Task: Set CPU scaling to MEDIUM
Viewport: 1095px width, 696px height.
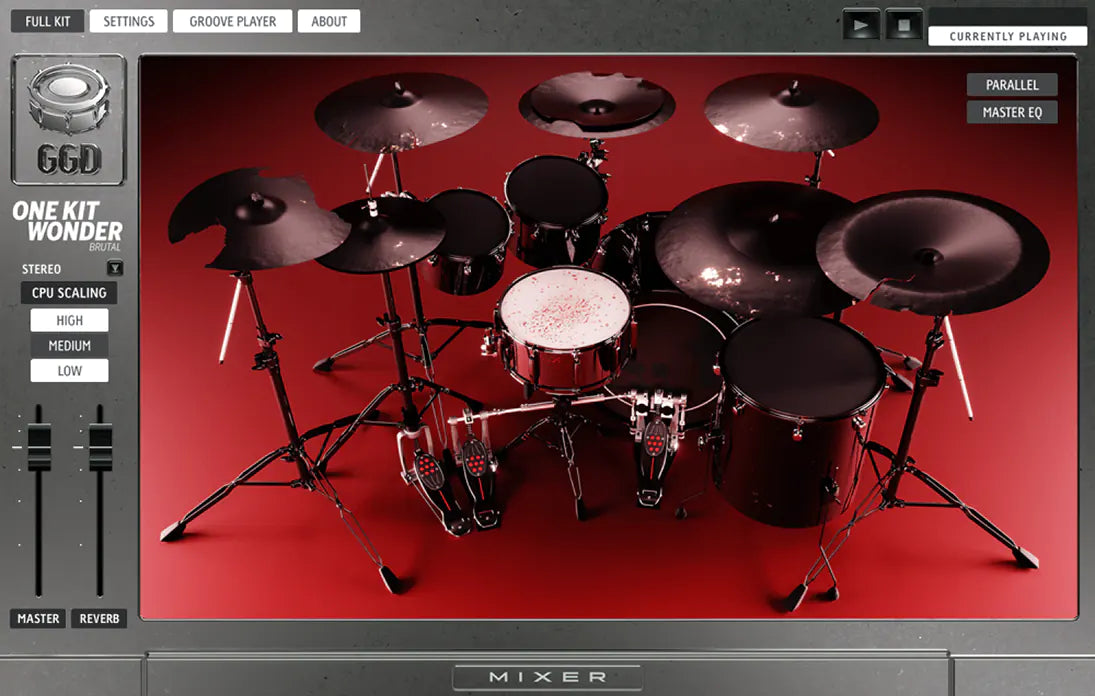Action: tap(69, 346)
